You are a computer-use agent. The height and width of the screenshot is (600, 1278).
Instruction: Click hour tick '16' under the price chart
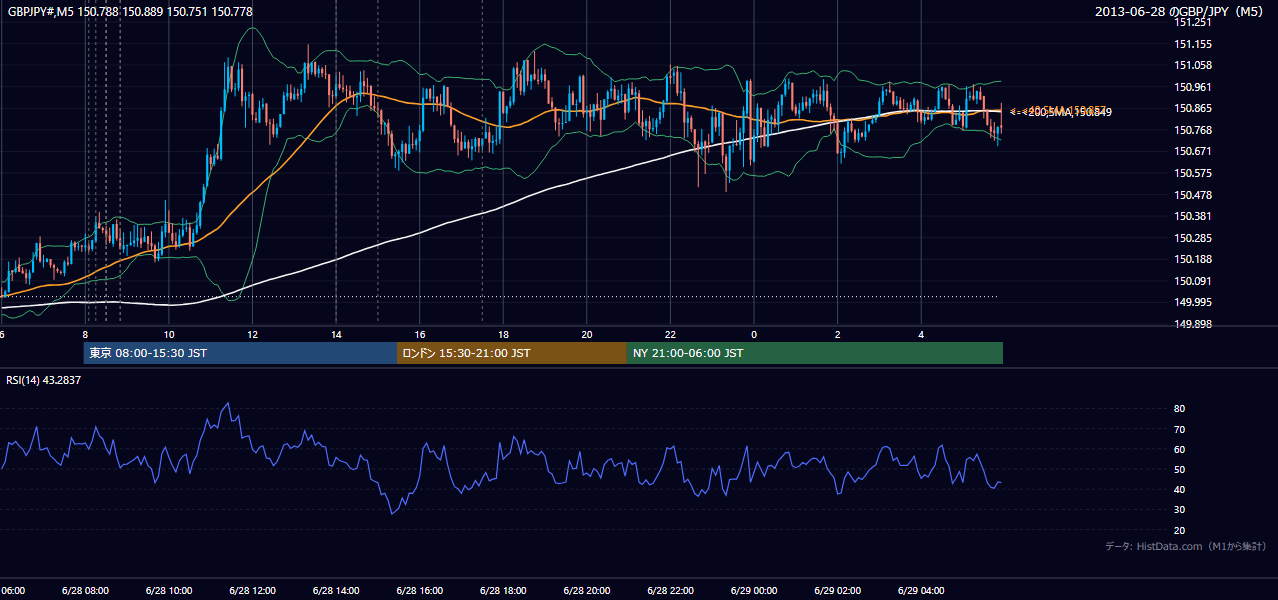(420, 334)
